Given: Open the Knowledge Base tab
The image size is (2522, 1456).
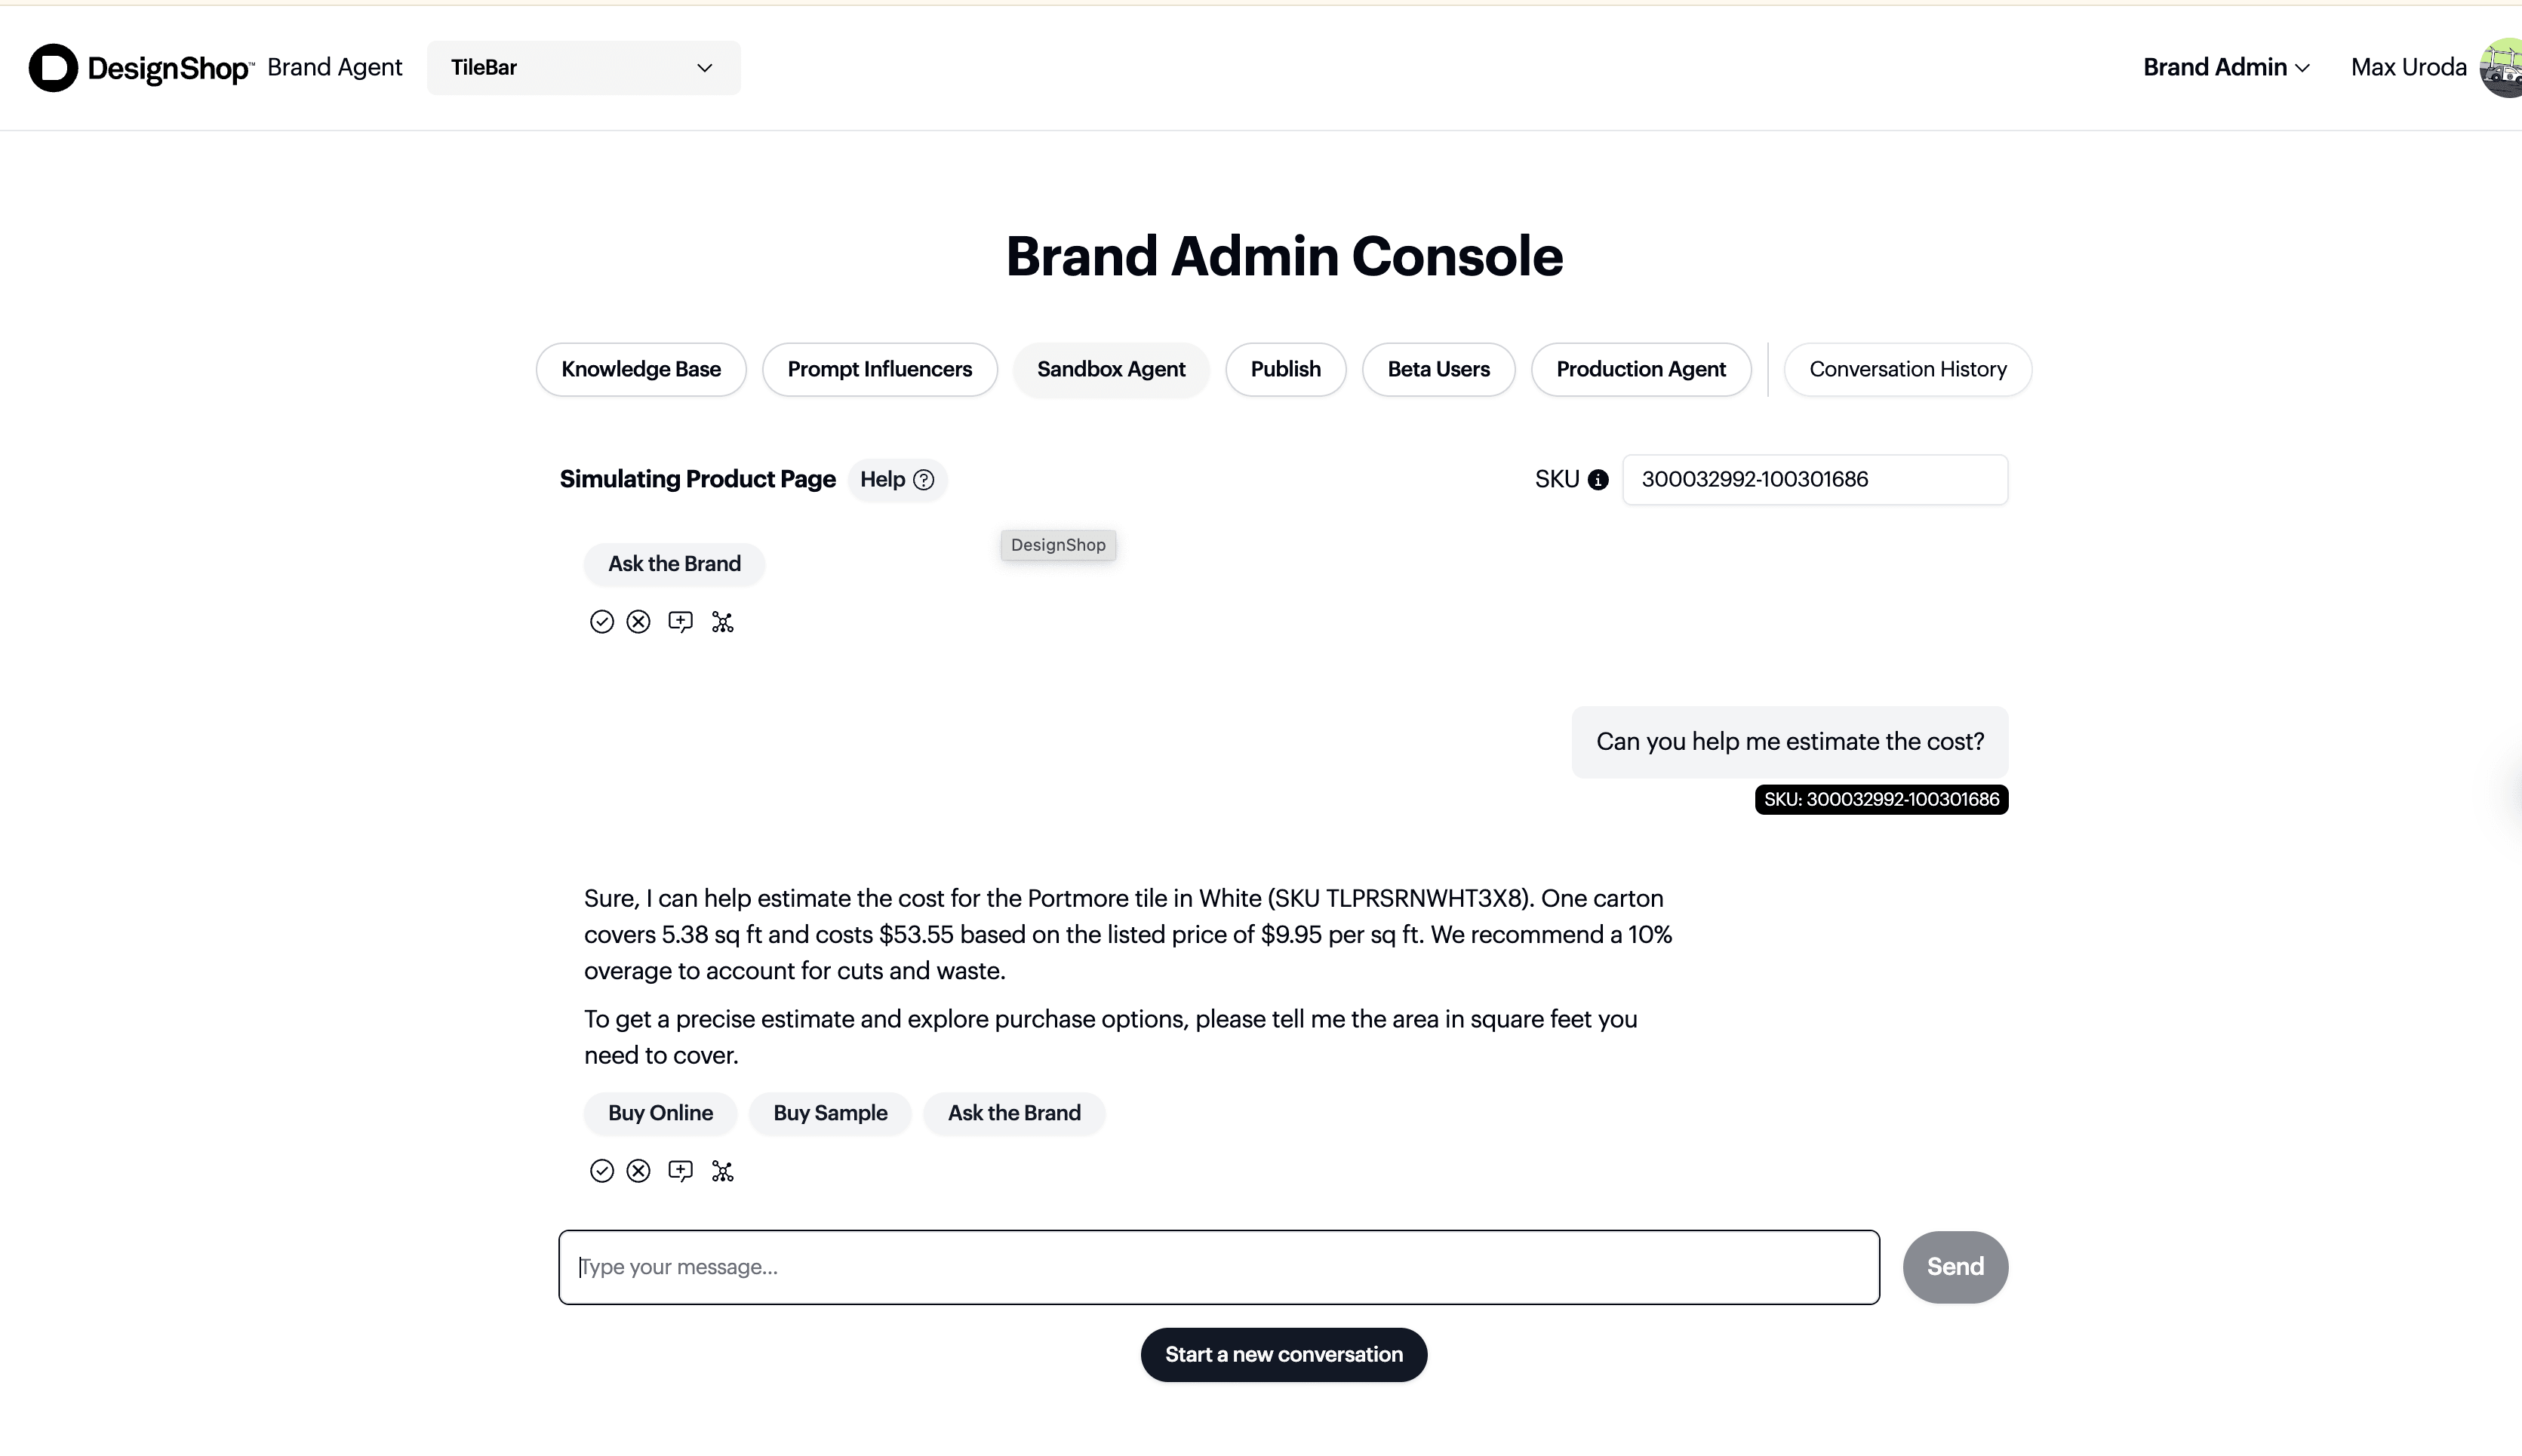Looking at the screenshot, I should pyautogui.click(x=640, y=369).
